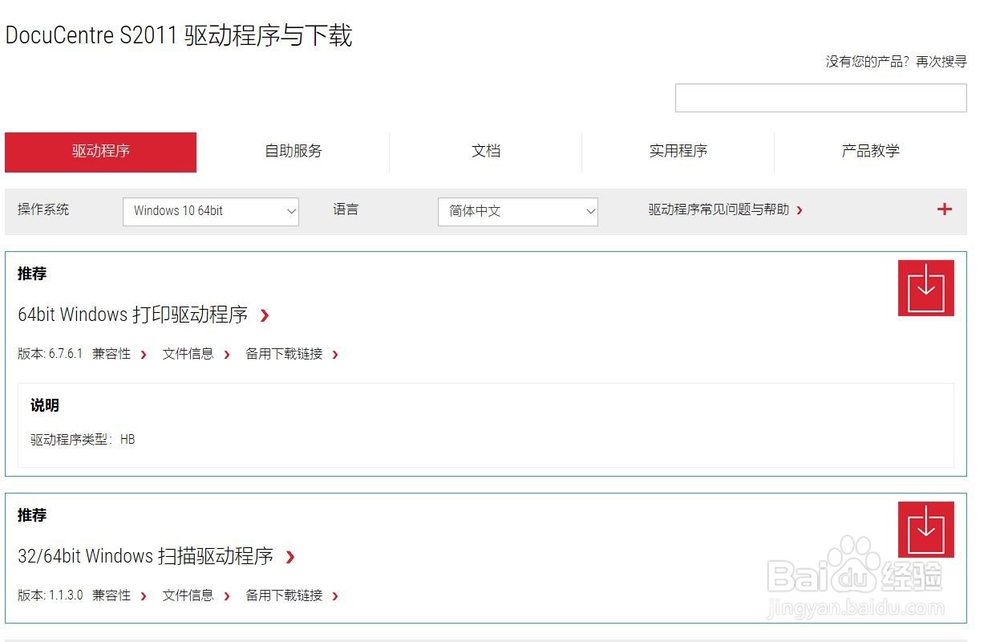Click the 驱动程序类型: HB text
1000x642 pixels.
coord(83,439)
